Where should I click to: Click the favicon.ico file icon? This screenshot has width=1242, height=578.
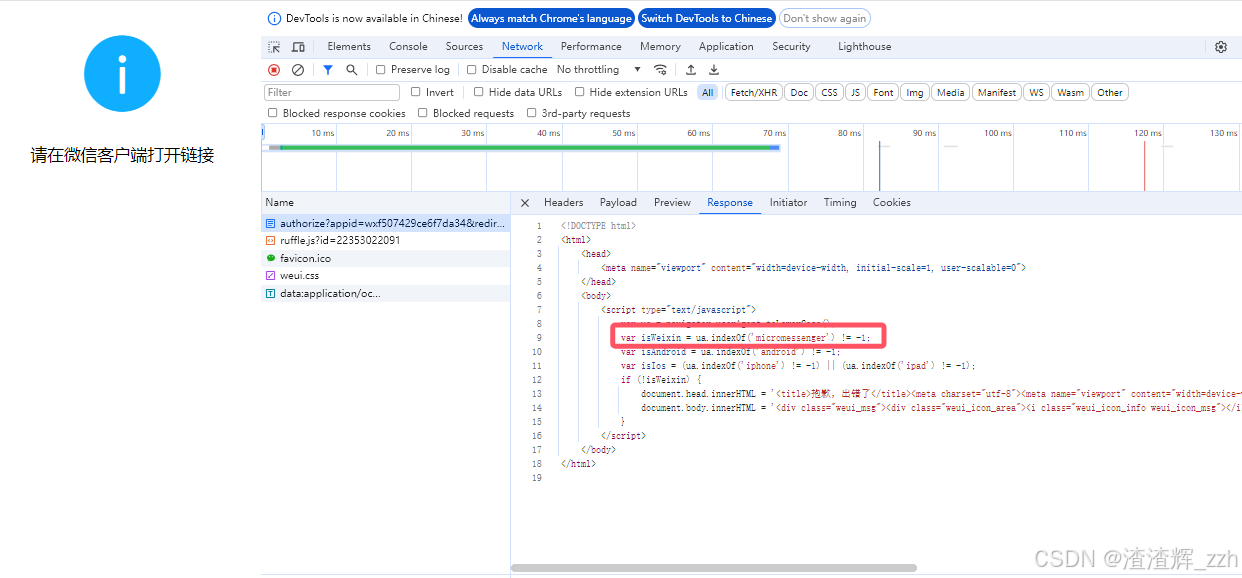270,258
